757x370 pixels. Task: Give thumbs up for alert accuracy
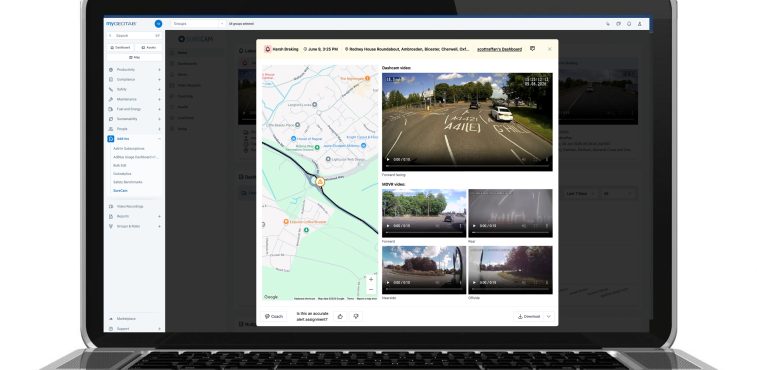[x=340, y=316]
